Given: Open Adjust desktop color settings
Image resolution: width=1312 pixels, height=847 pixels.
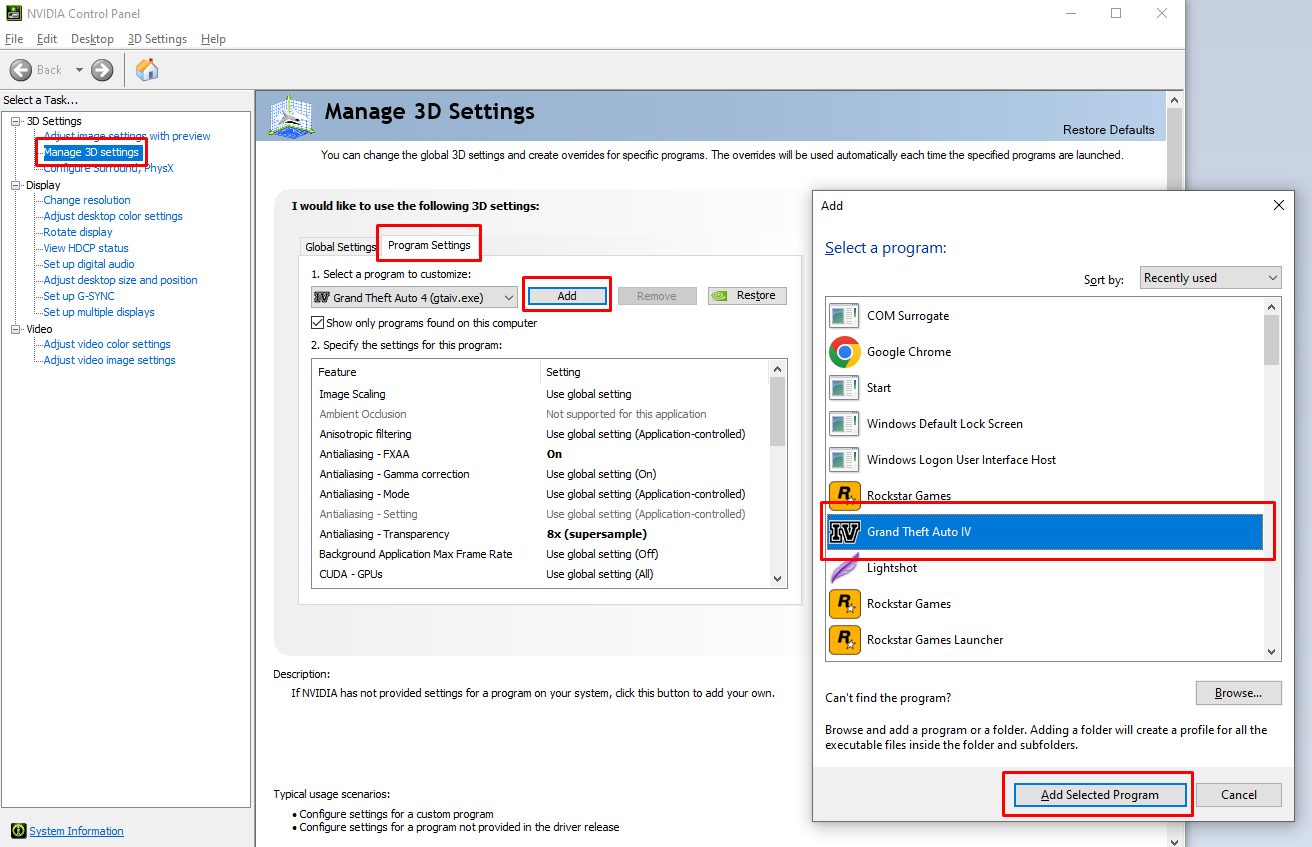Looking at the screenshot, I should 113,216.
